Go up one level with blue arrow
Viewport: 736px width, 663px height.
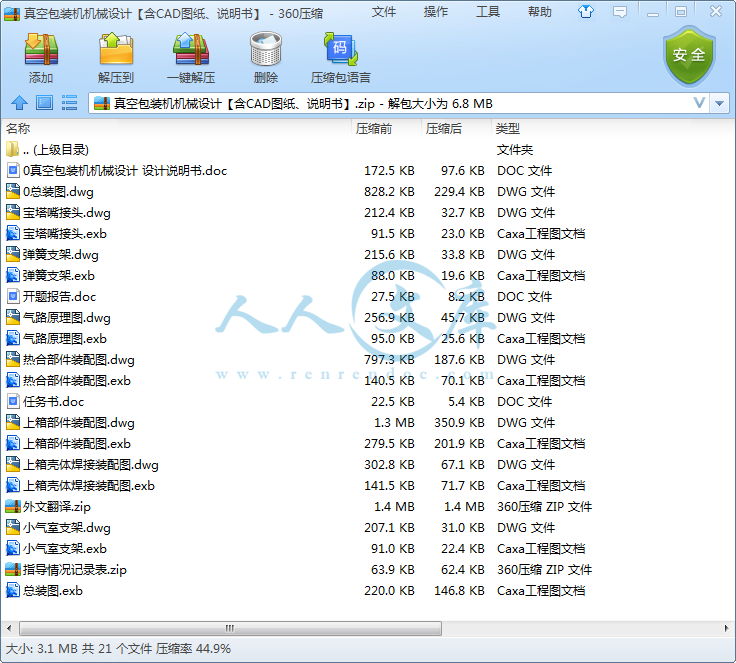pos(19,103)
